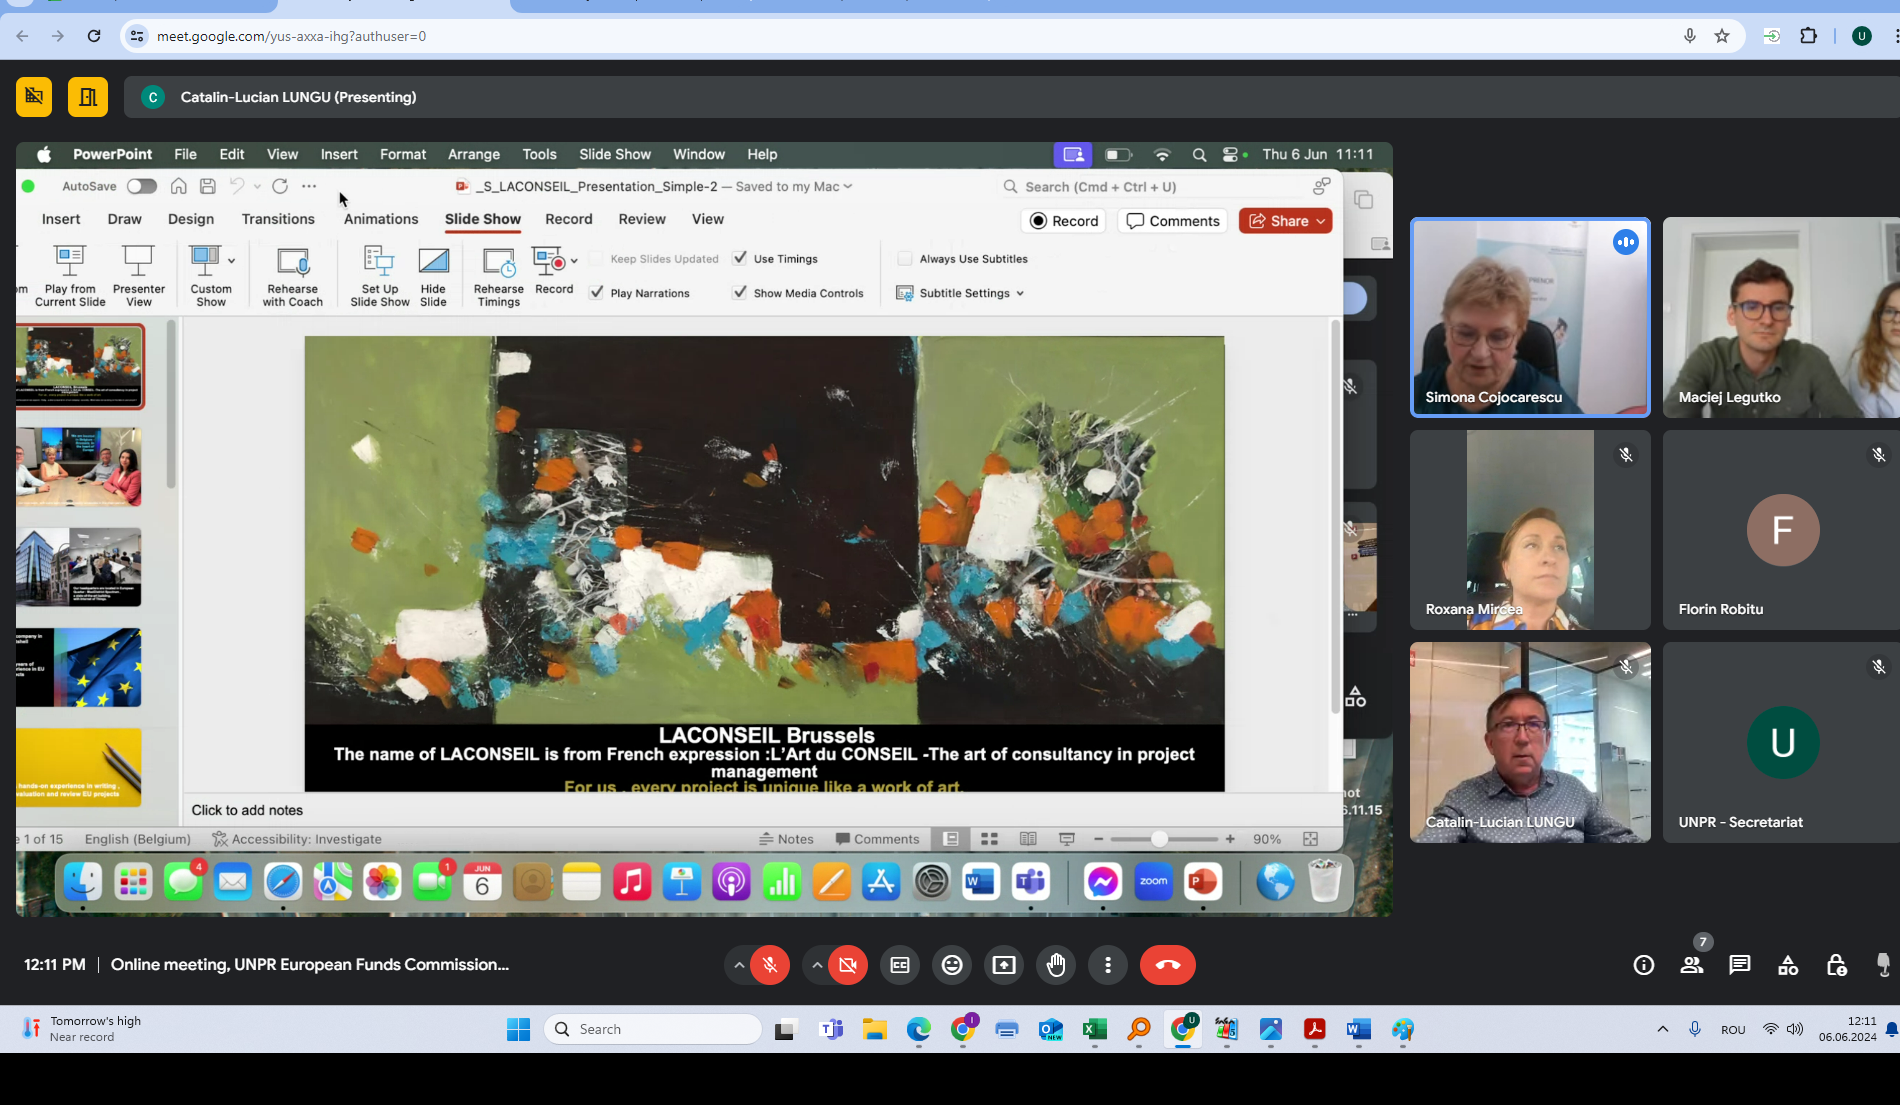Toggle the Notes pane in status bar
1900x1105 pixels.
[x=786, y=839]
